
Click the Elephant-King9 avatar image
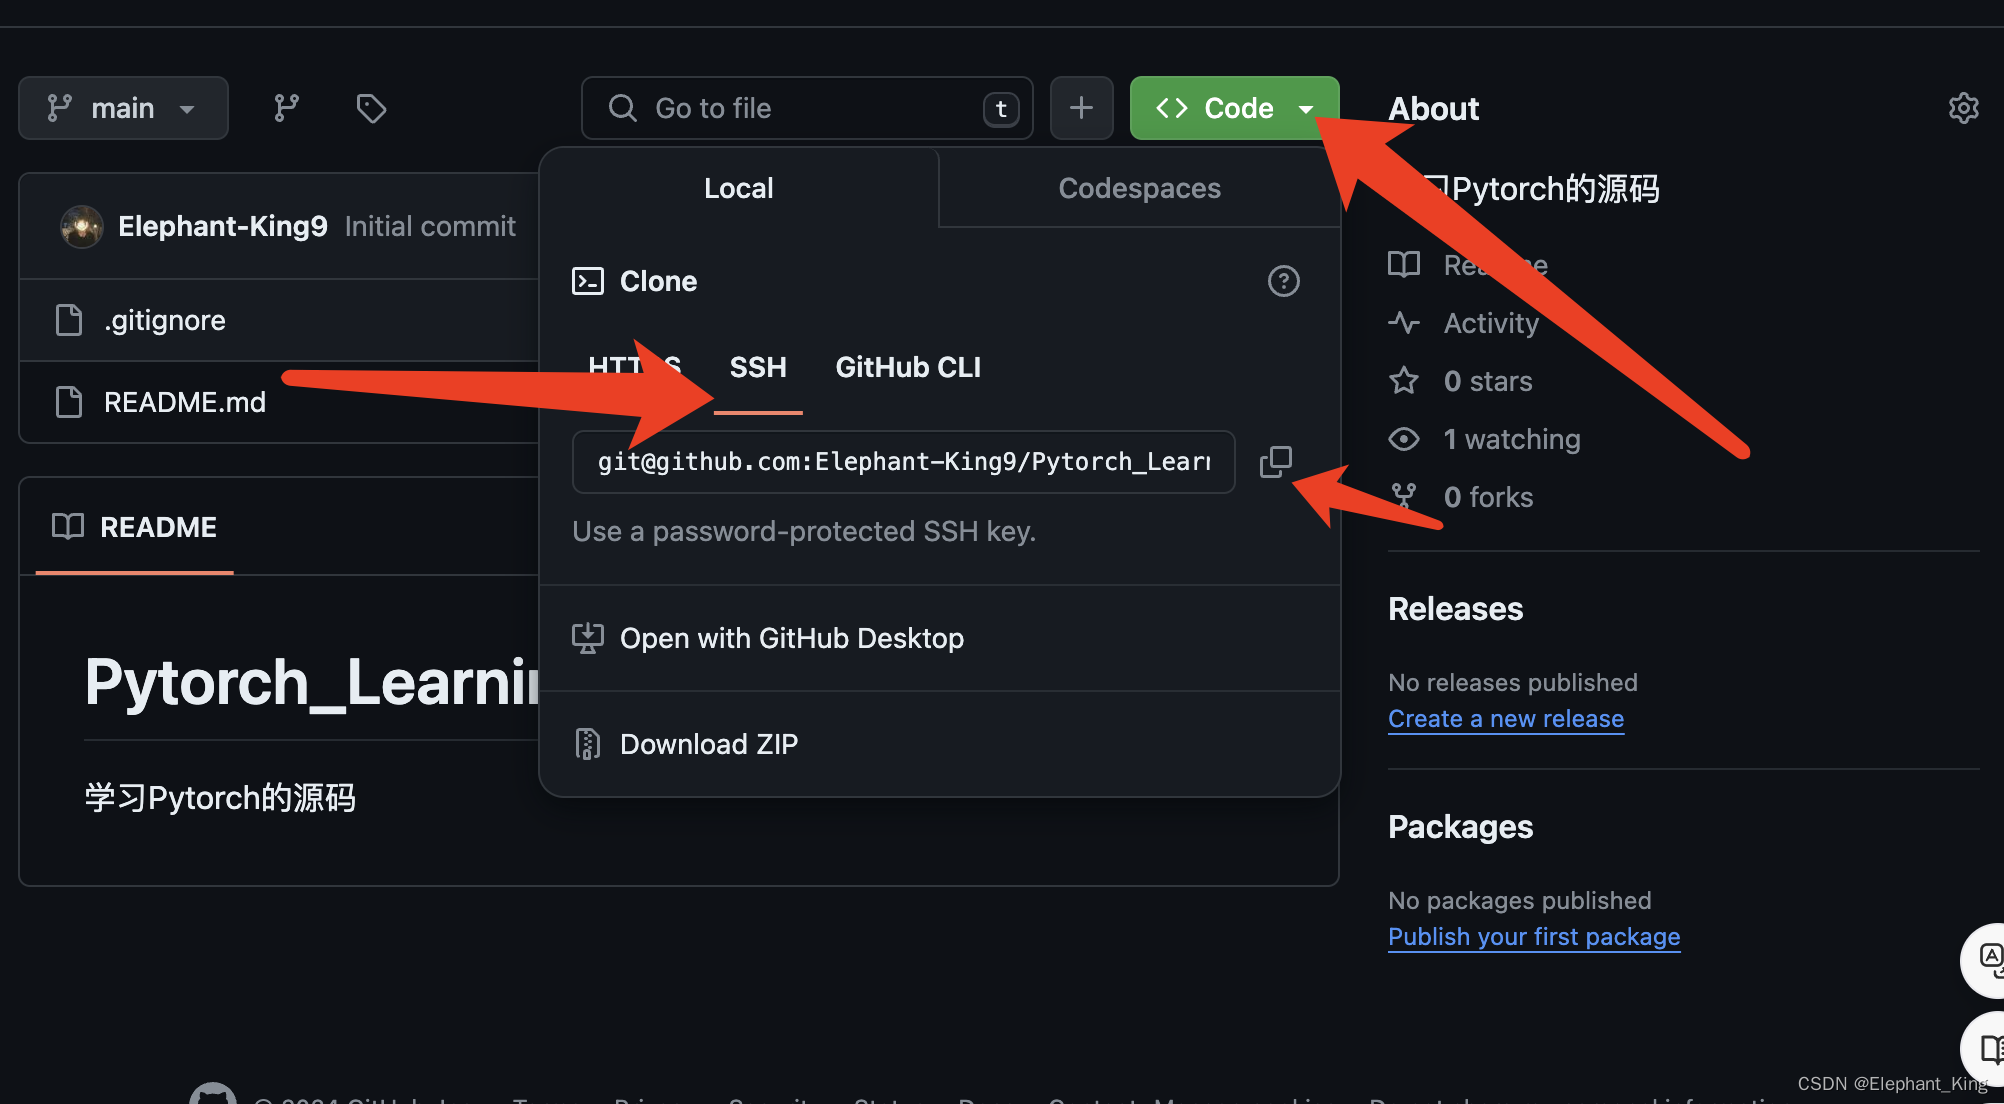click(82, 226)
